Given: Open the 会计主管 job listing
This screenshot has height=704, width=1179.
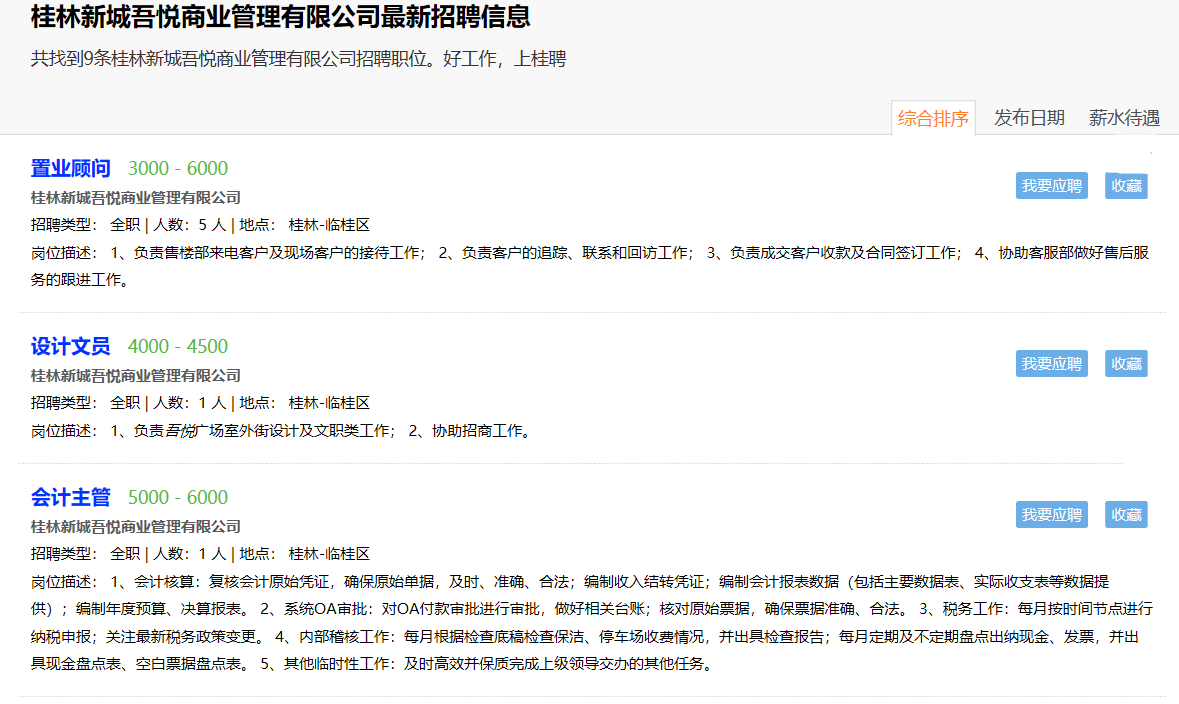Looking at the screenshot, I should pyautogui.click(x=71, y=498).
